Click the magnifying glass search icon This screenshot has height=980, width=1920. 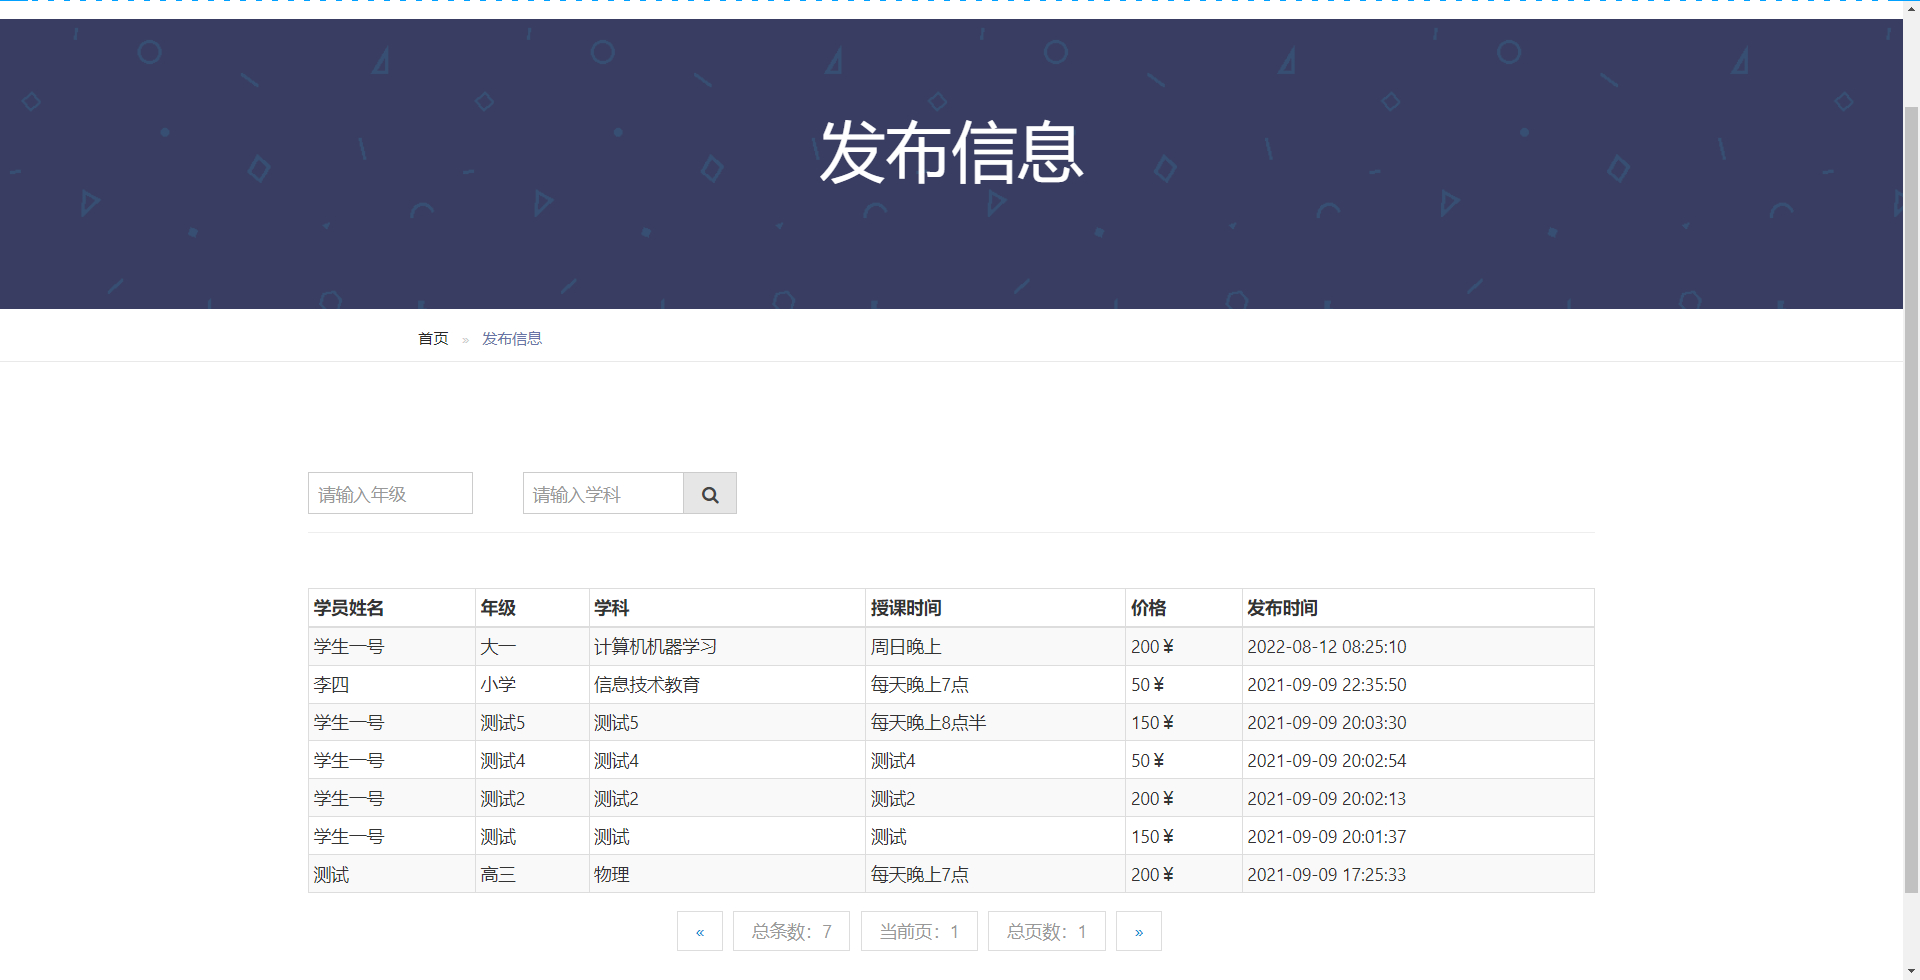(x=710, y=493)
